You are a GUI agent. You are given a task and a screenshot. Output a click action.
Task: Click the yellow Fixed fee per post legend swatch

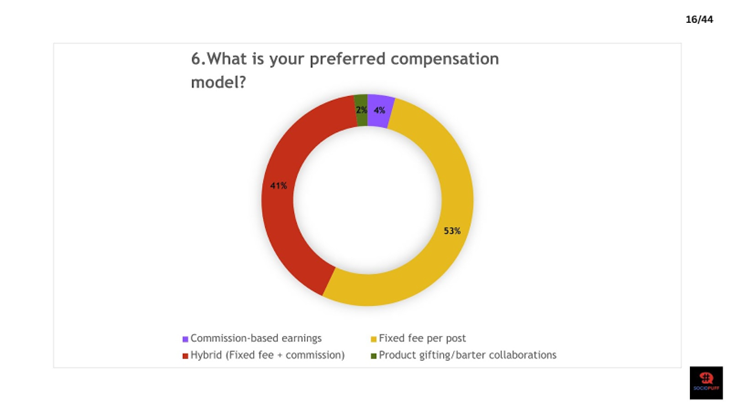point(374,339)
